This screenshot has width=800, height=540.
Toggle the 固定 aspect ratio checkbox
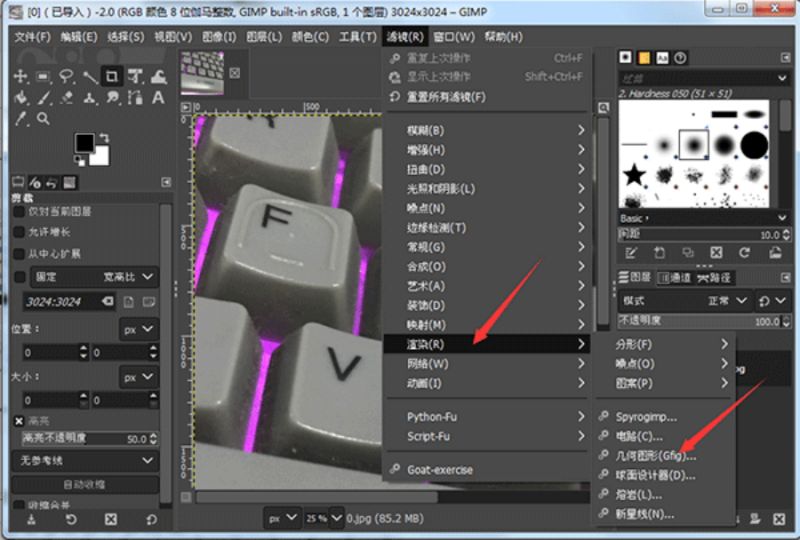19,277
